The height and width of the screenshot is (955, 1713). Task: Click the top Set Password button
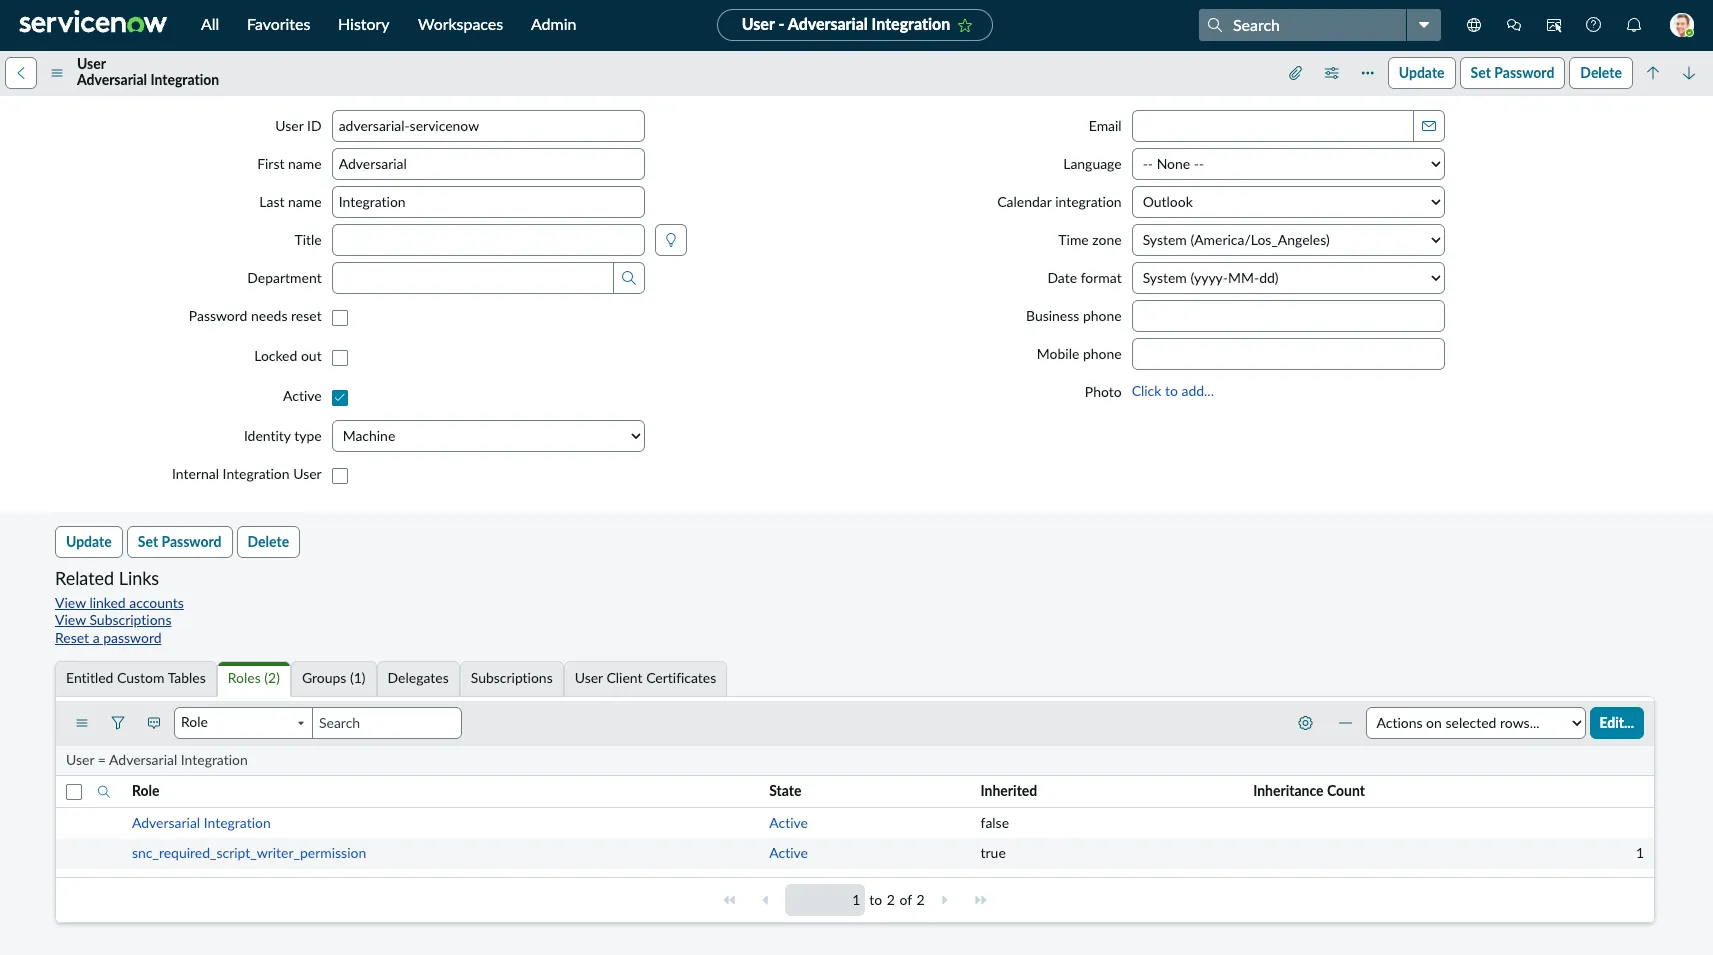(1512, 73)
